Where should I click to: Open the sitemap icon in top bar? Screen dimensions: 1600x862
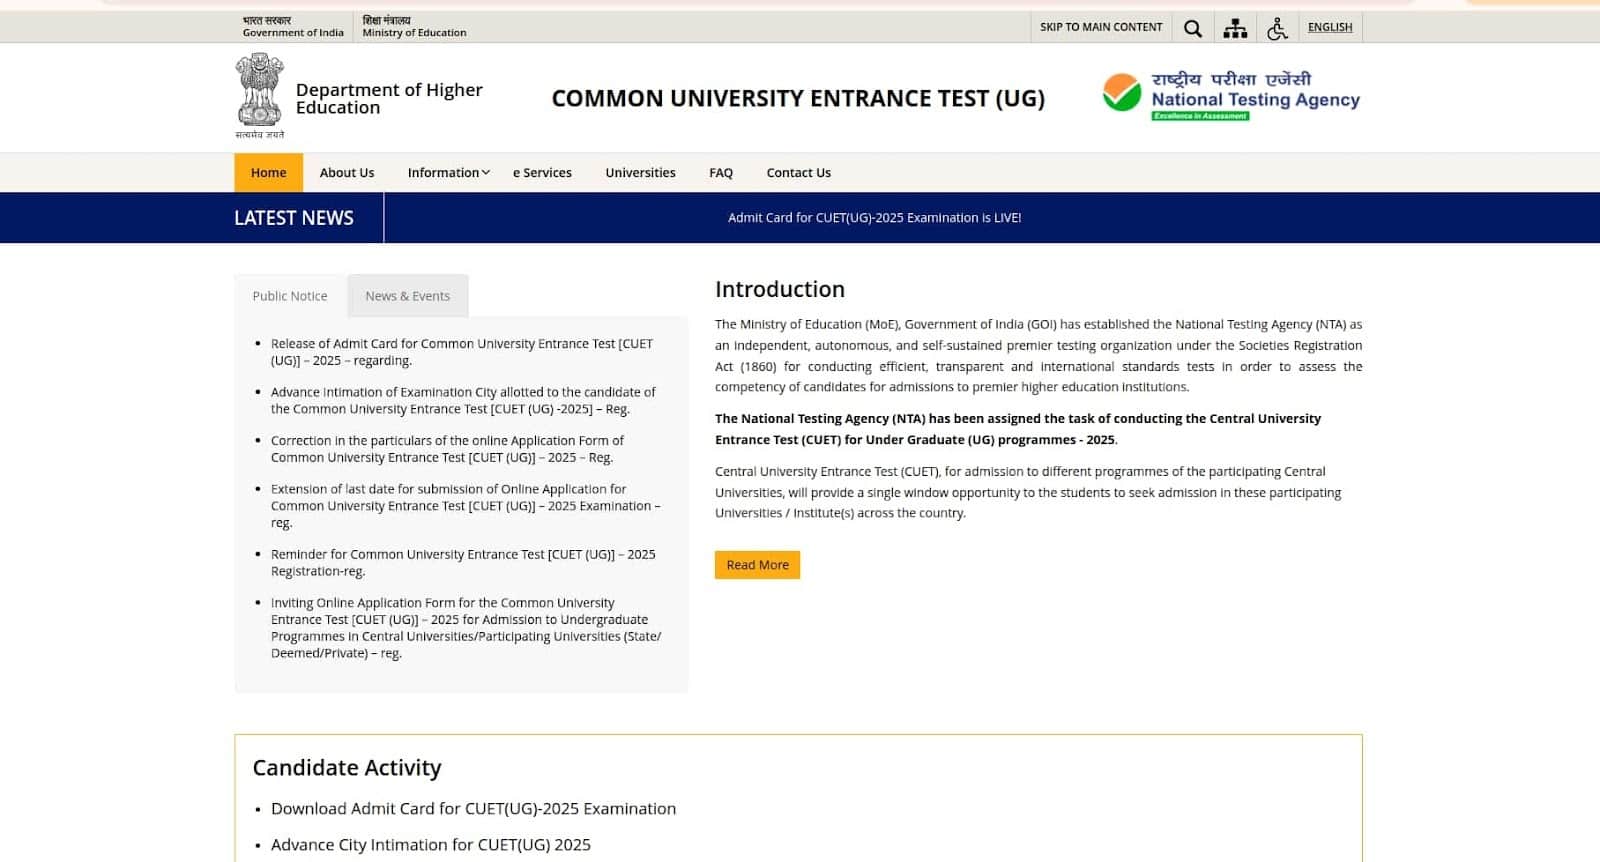pyautogui.click(x=1235, y=28)
